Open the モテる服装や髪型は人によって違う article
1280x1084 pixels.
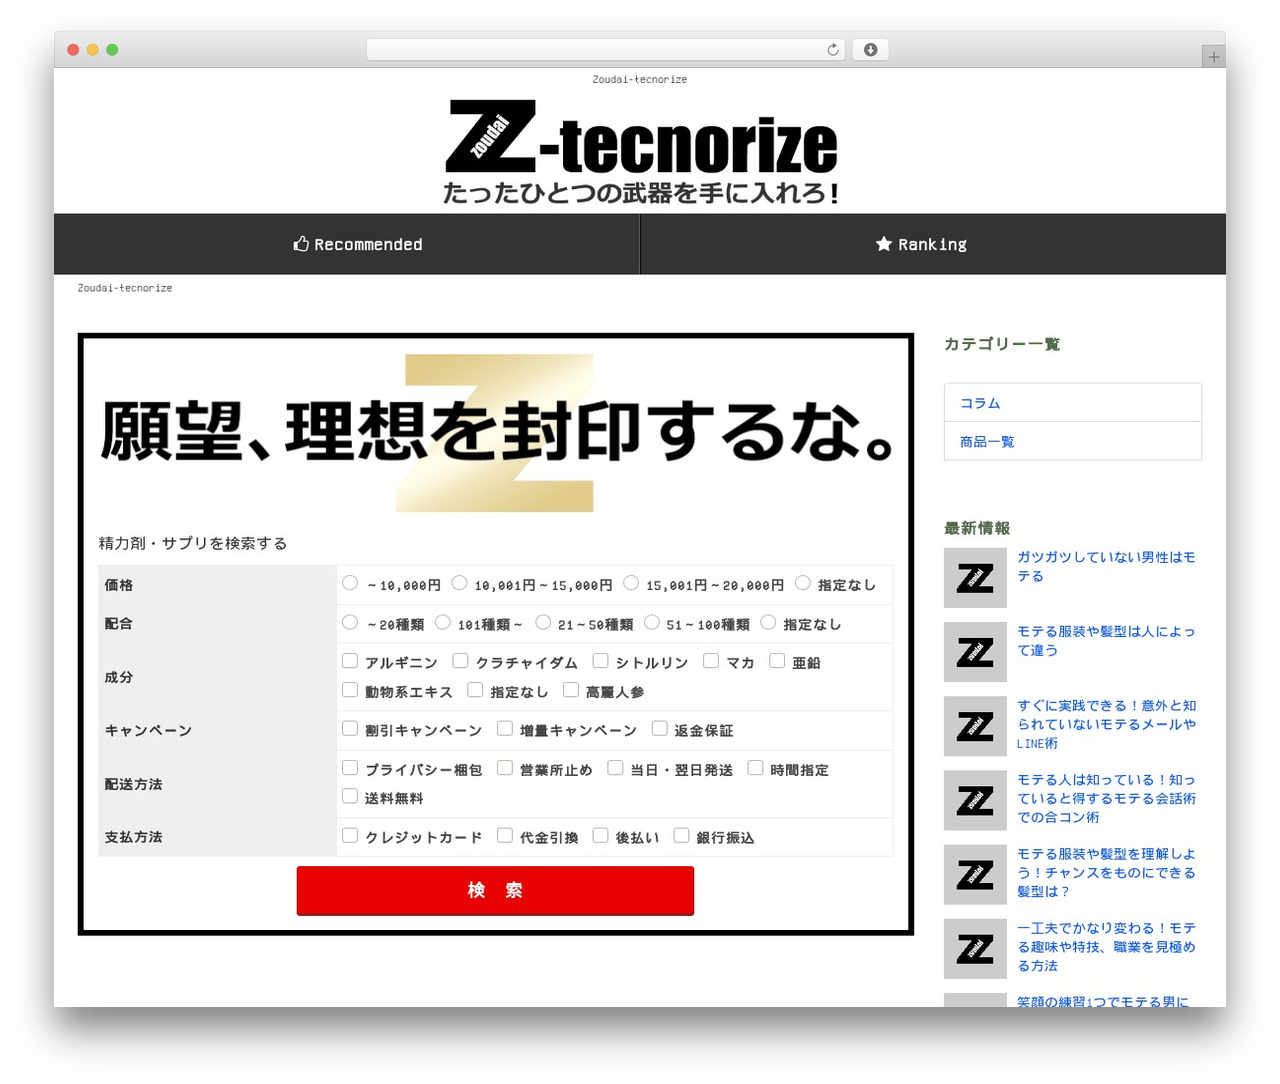(1106, 641)
